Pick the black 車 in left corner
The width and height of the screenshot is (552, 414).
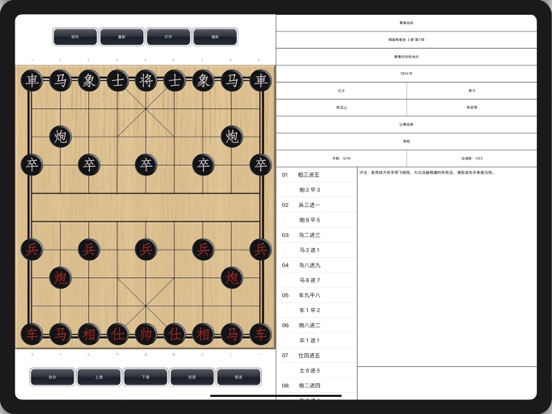[32, 80]
